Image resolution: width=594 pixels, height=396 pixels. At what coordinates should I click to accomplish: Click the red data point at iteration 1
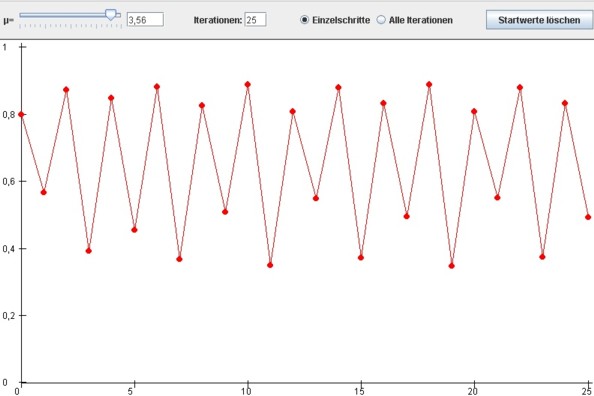point(44,193)
